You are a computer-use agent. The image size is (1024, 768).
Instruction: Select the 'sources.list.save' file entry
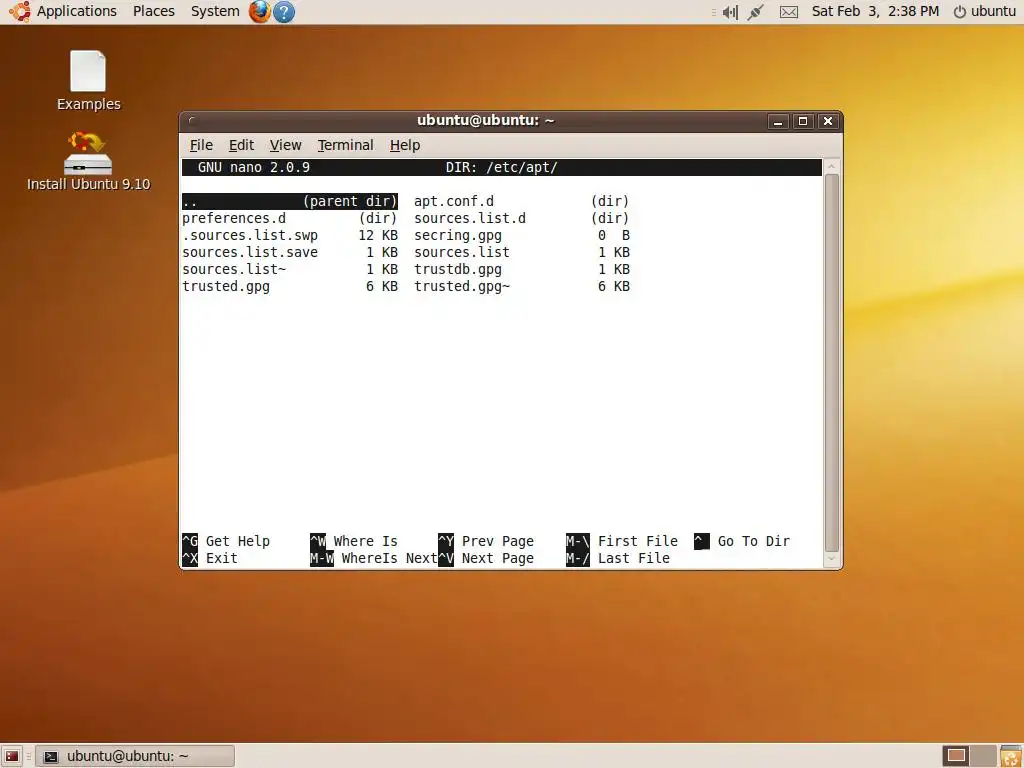click(290, 252)
